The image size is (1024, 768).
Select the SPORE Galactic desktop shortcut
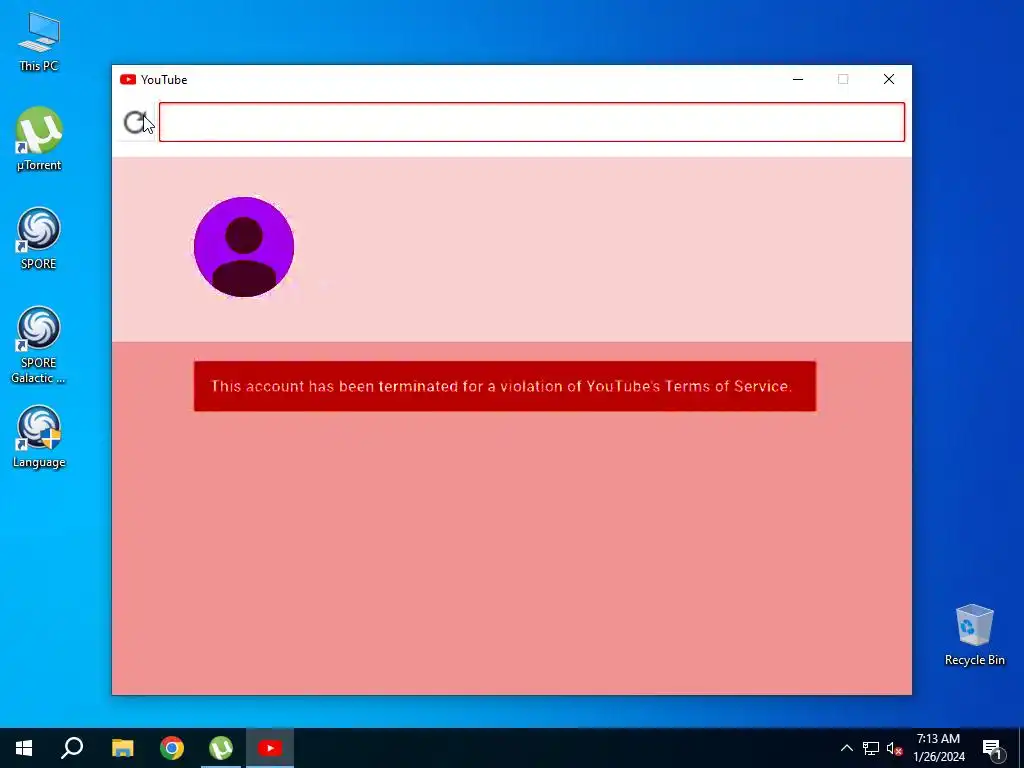(39, 345)
